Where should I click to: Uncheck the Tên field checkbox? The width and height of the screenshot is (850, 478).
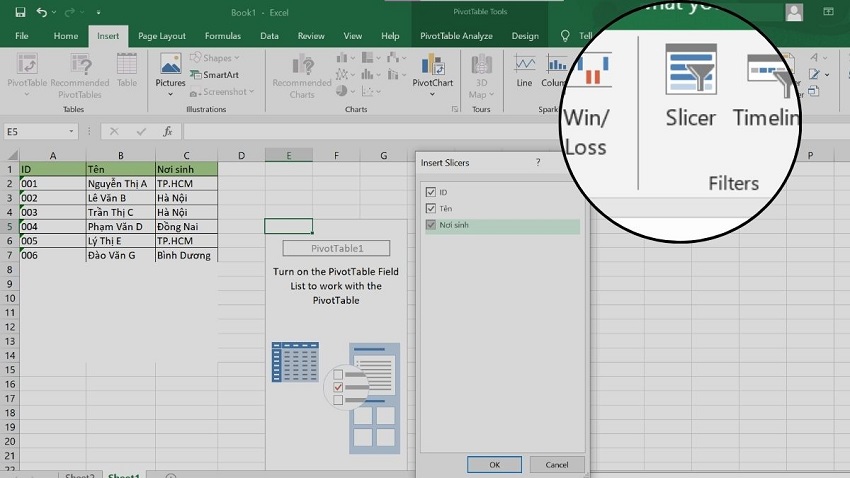point(431,209)
